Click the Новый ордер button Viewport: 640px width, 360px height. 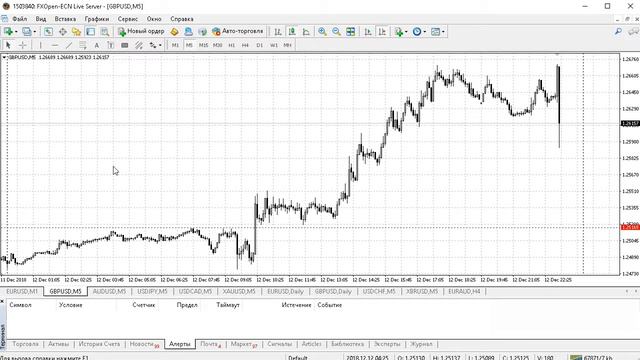pos(141,31)
